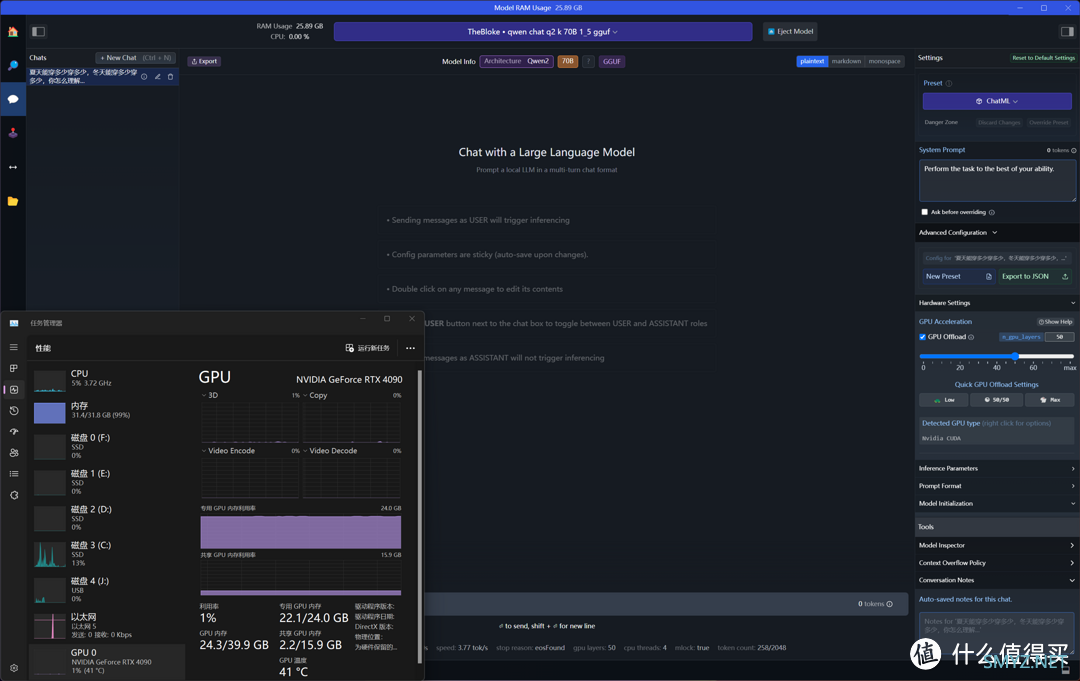The image size is (1080, 681).
Task: Switch message display to markdown
Action: [x=846, y=61]
